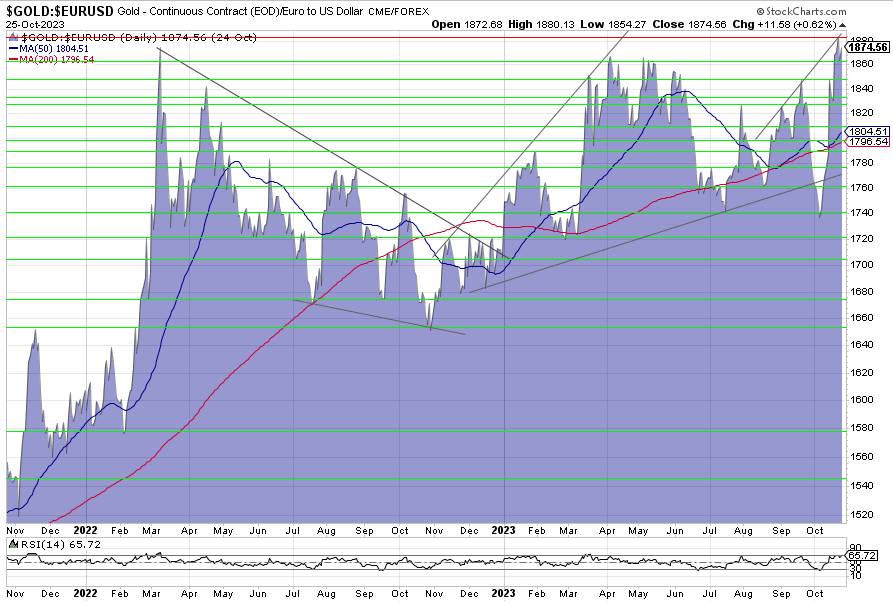
Task: Click the 1700 price level on y-axis
Action: 859,265
